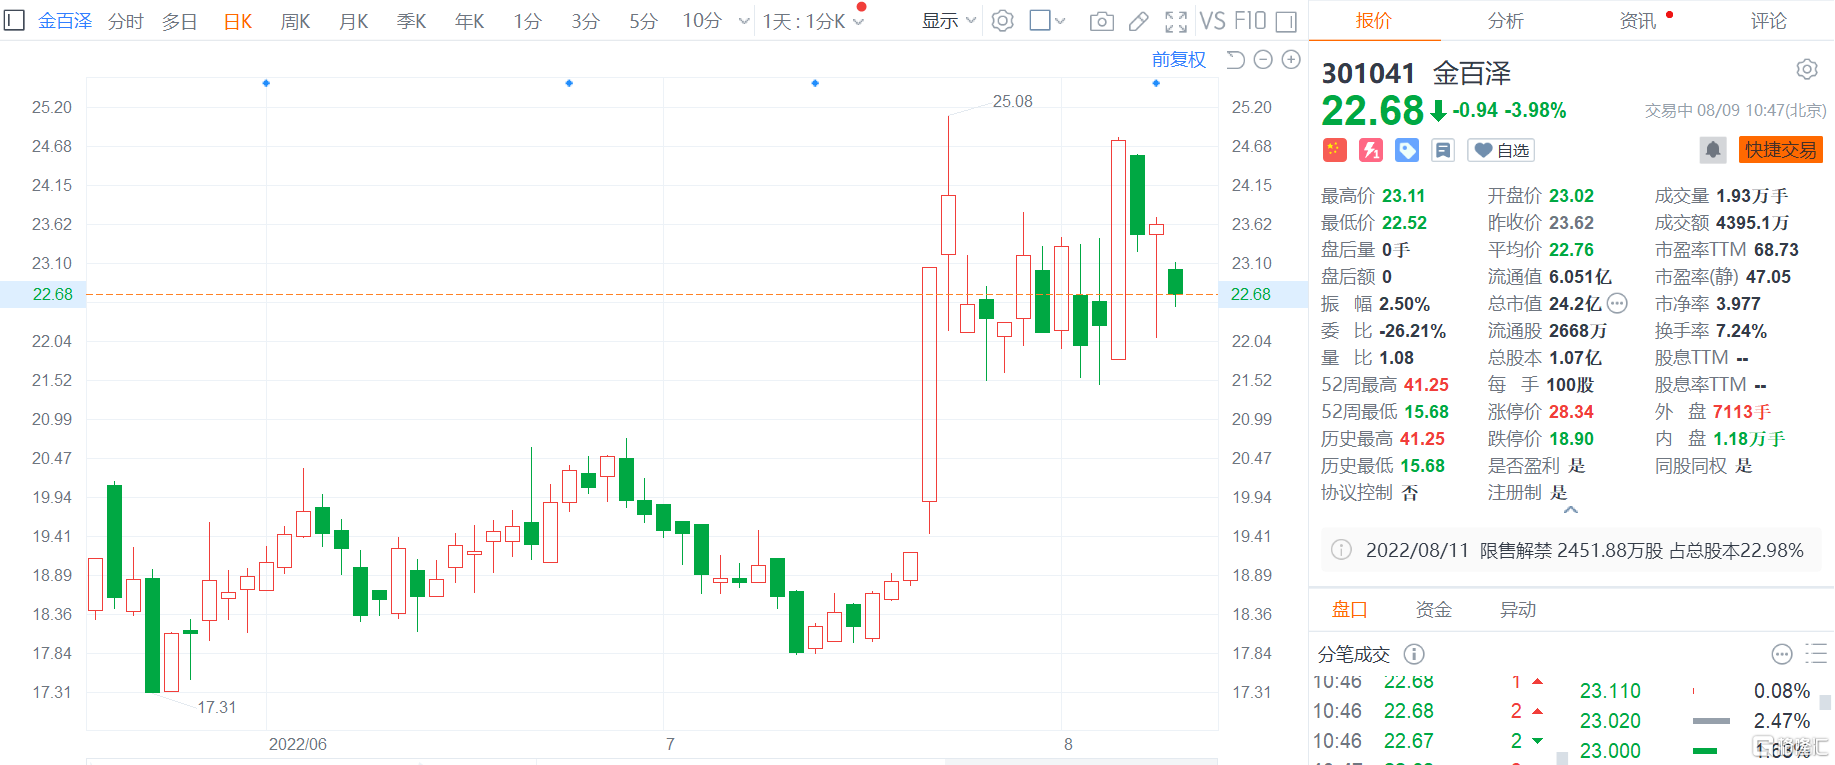1835x765 pixels.
Task: Click the 限售解禁 2022/08/11 notice
Action: click(1570, 550)
